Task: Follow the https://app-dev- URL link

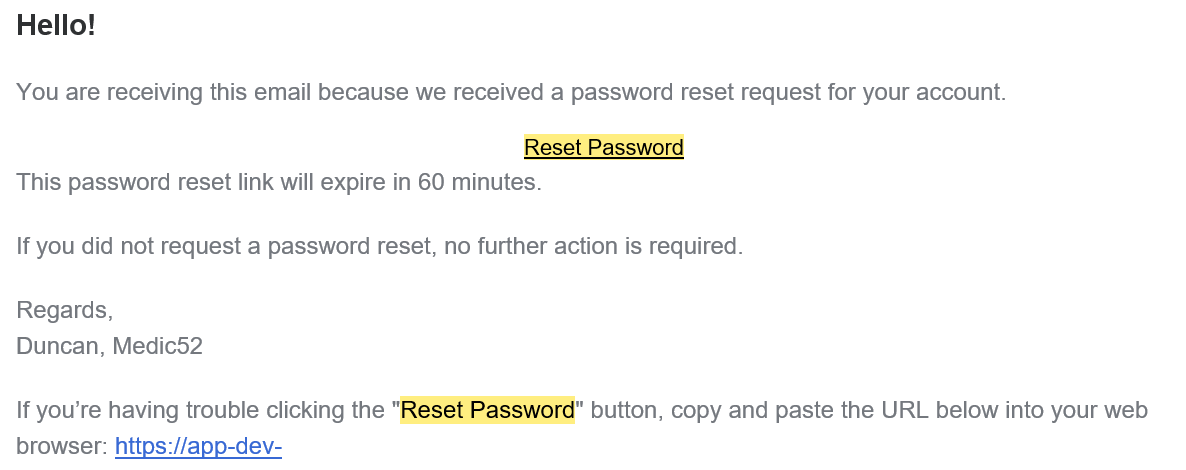Action: (x=198, y=447)
